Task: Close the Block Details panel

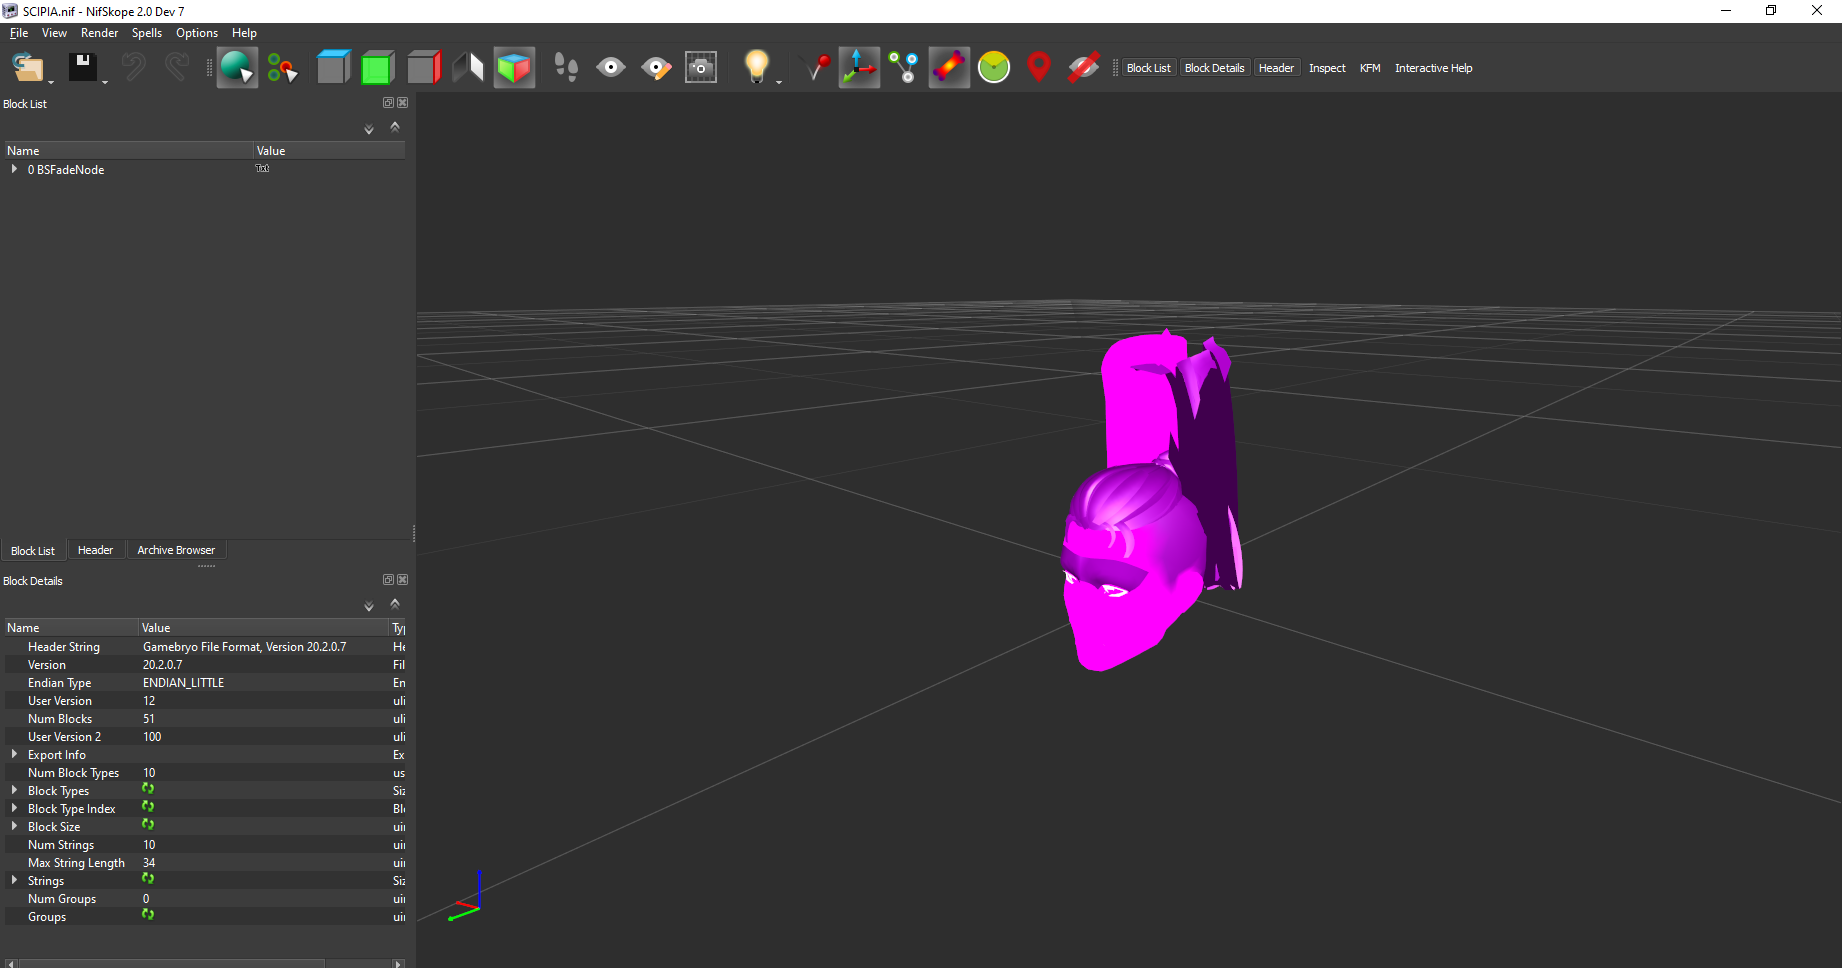Action: point(402,580)
